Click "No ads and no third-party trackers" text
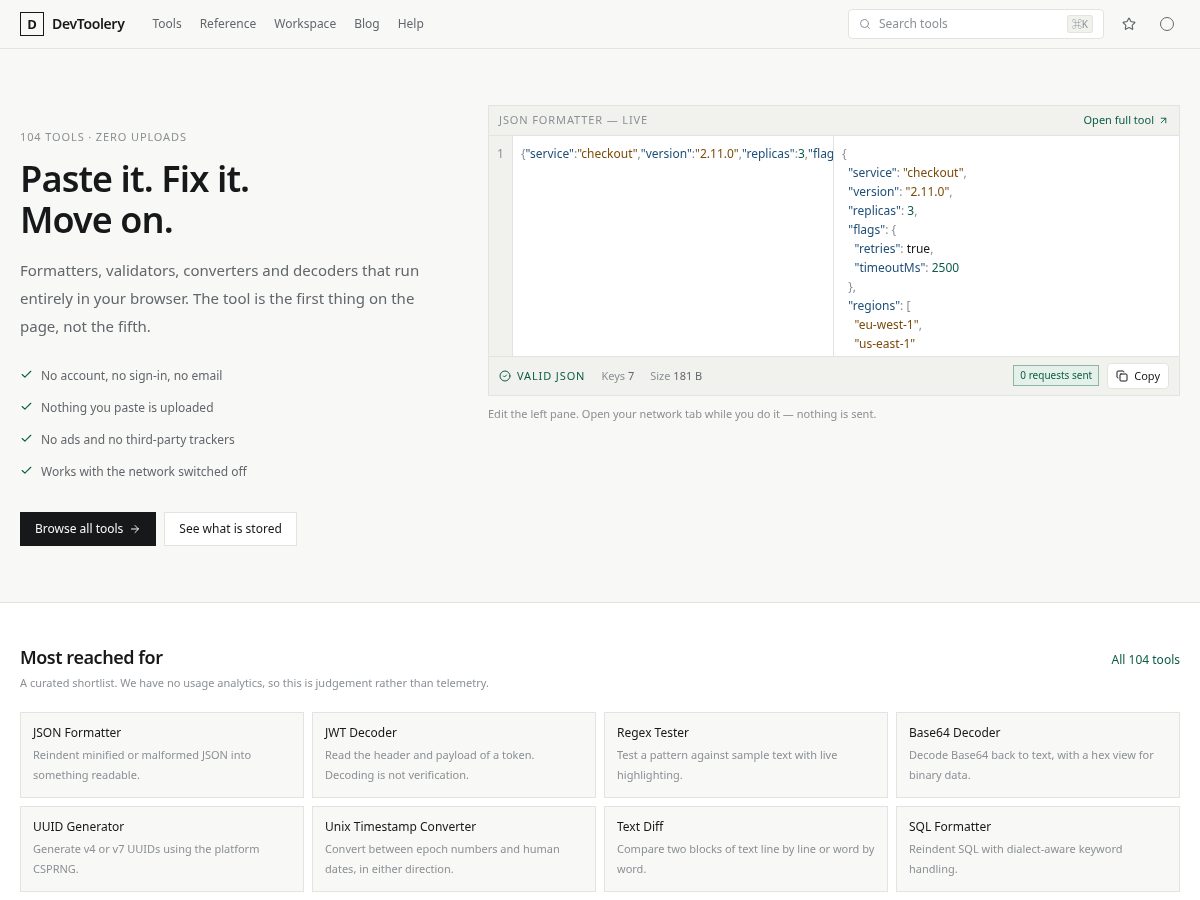1200x900 pixels. (138, 440)
